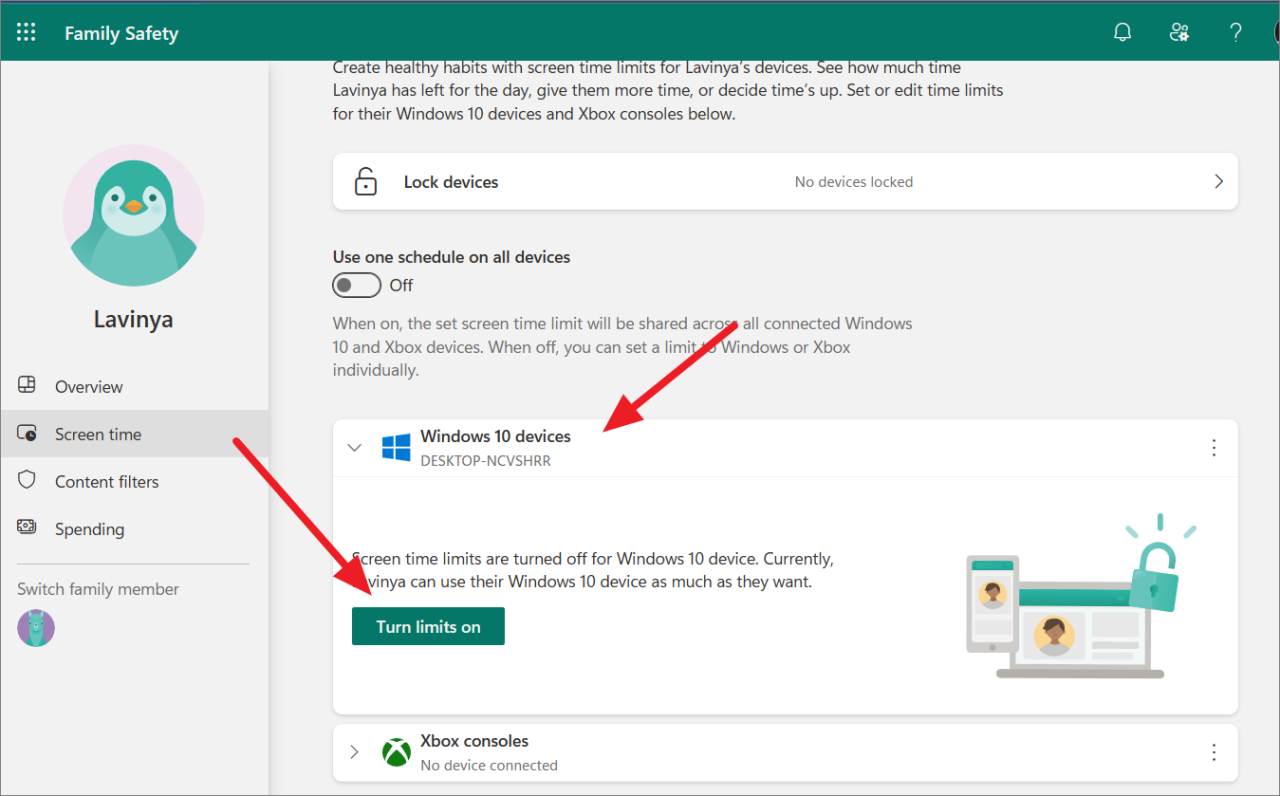Click the Windows logo icon

coord(396,447)
